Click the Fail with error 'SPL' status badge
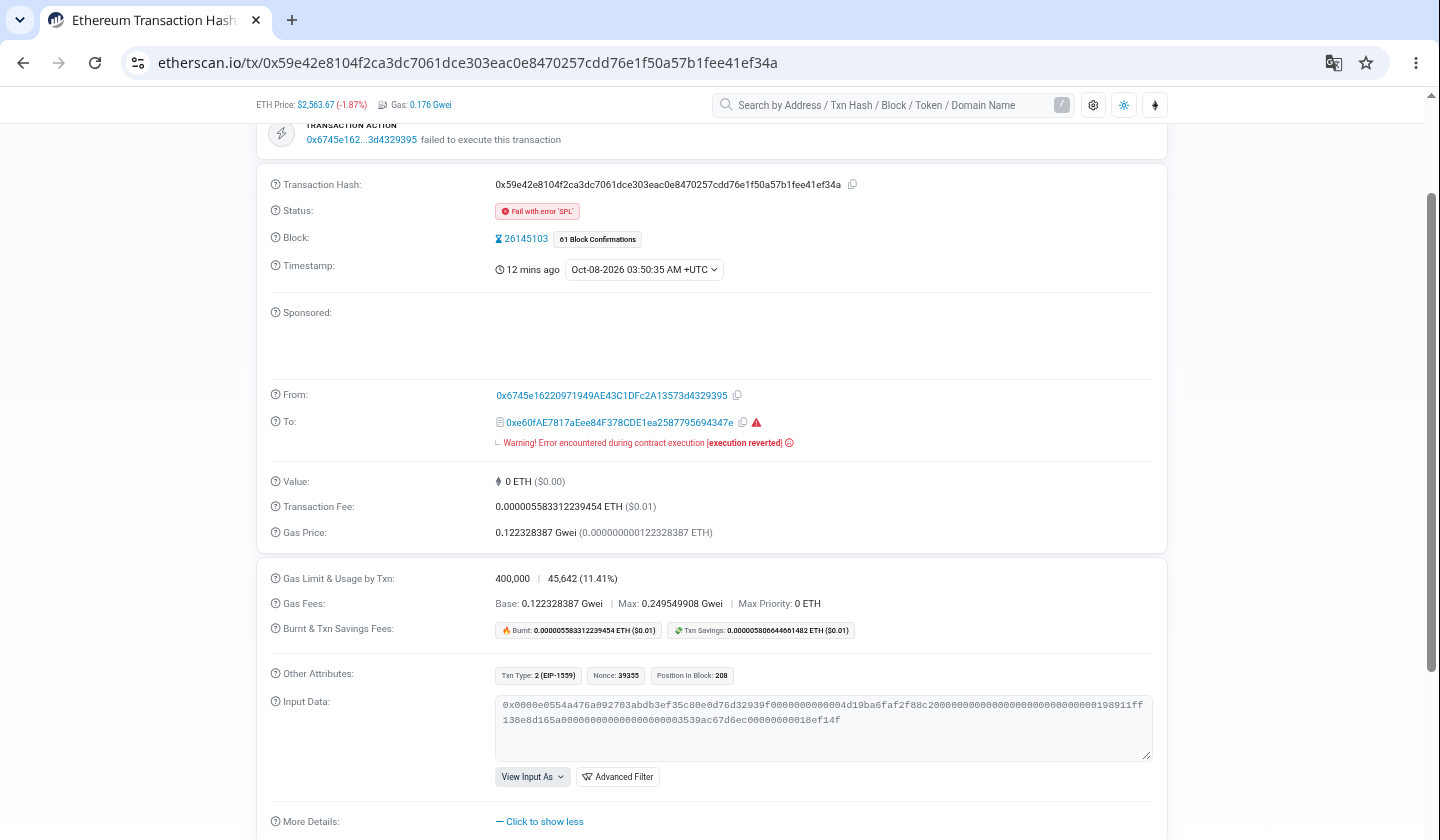This screenshot has height=840, width=1440. coord(538,212)
